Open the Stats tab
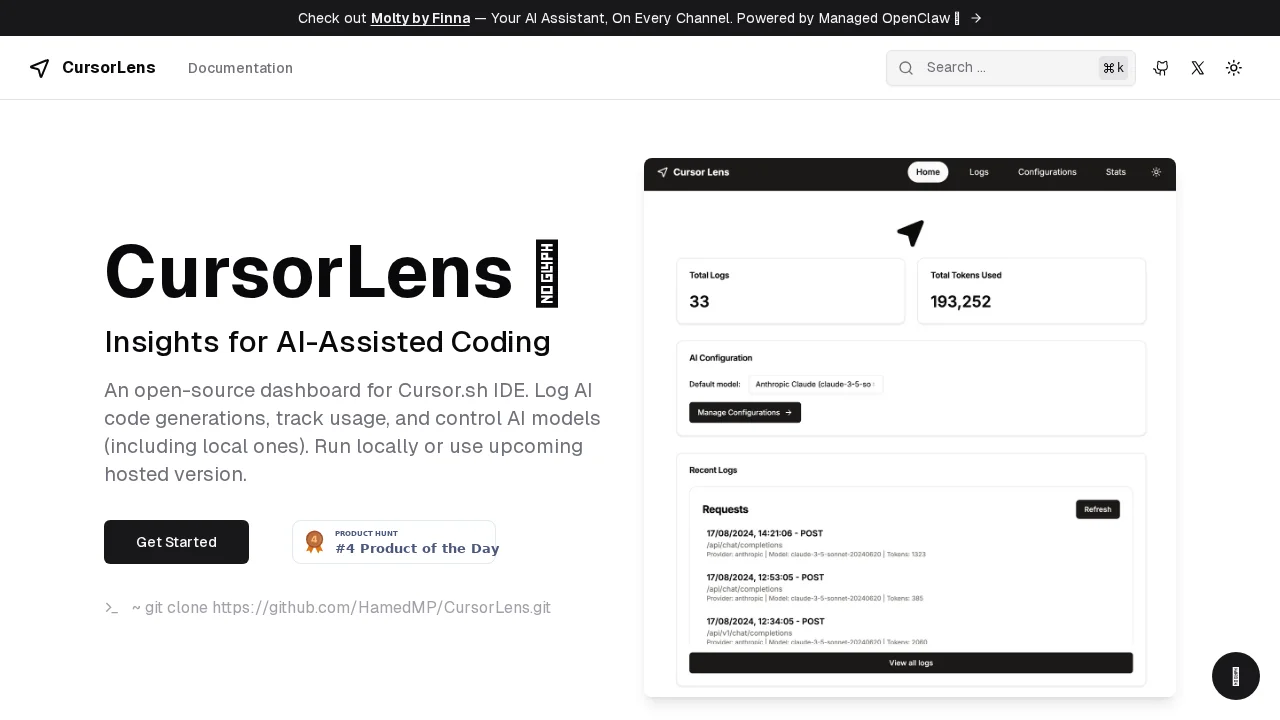 (1115, 172)
